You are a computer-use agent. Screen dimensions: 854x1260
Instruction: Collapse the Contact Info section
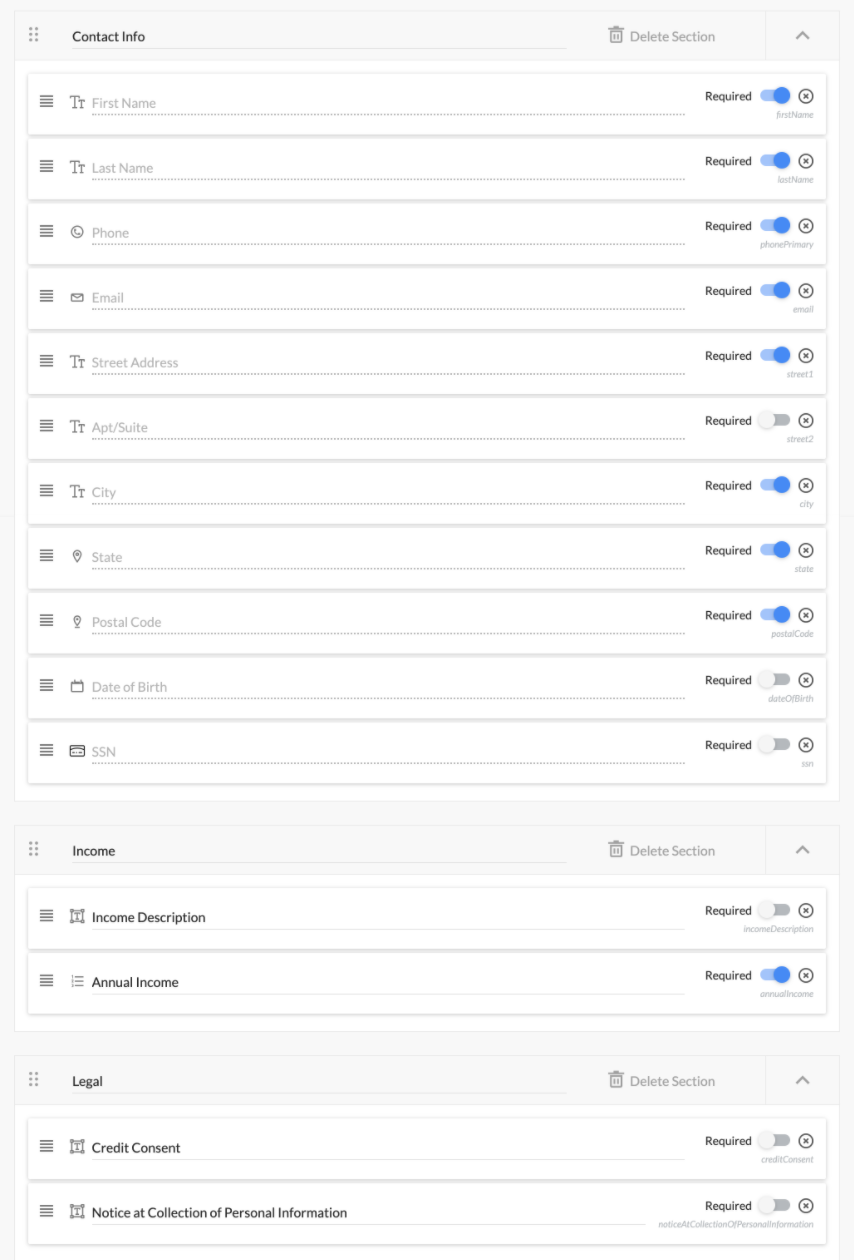click(802, 35)
